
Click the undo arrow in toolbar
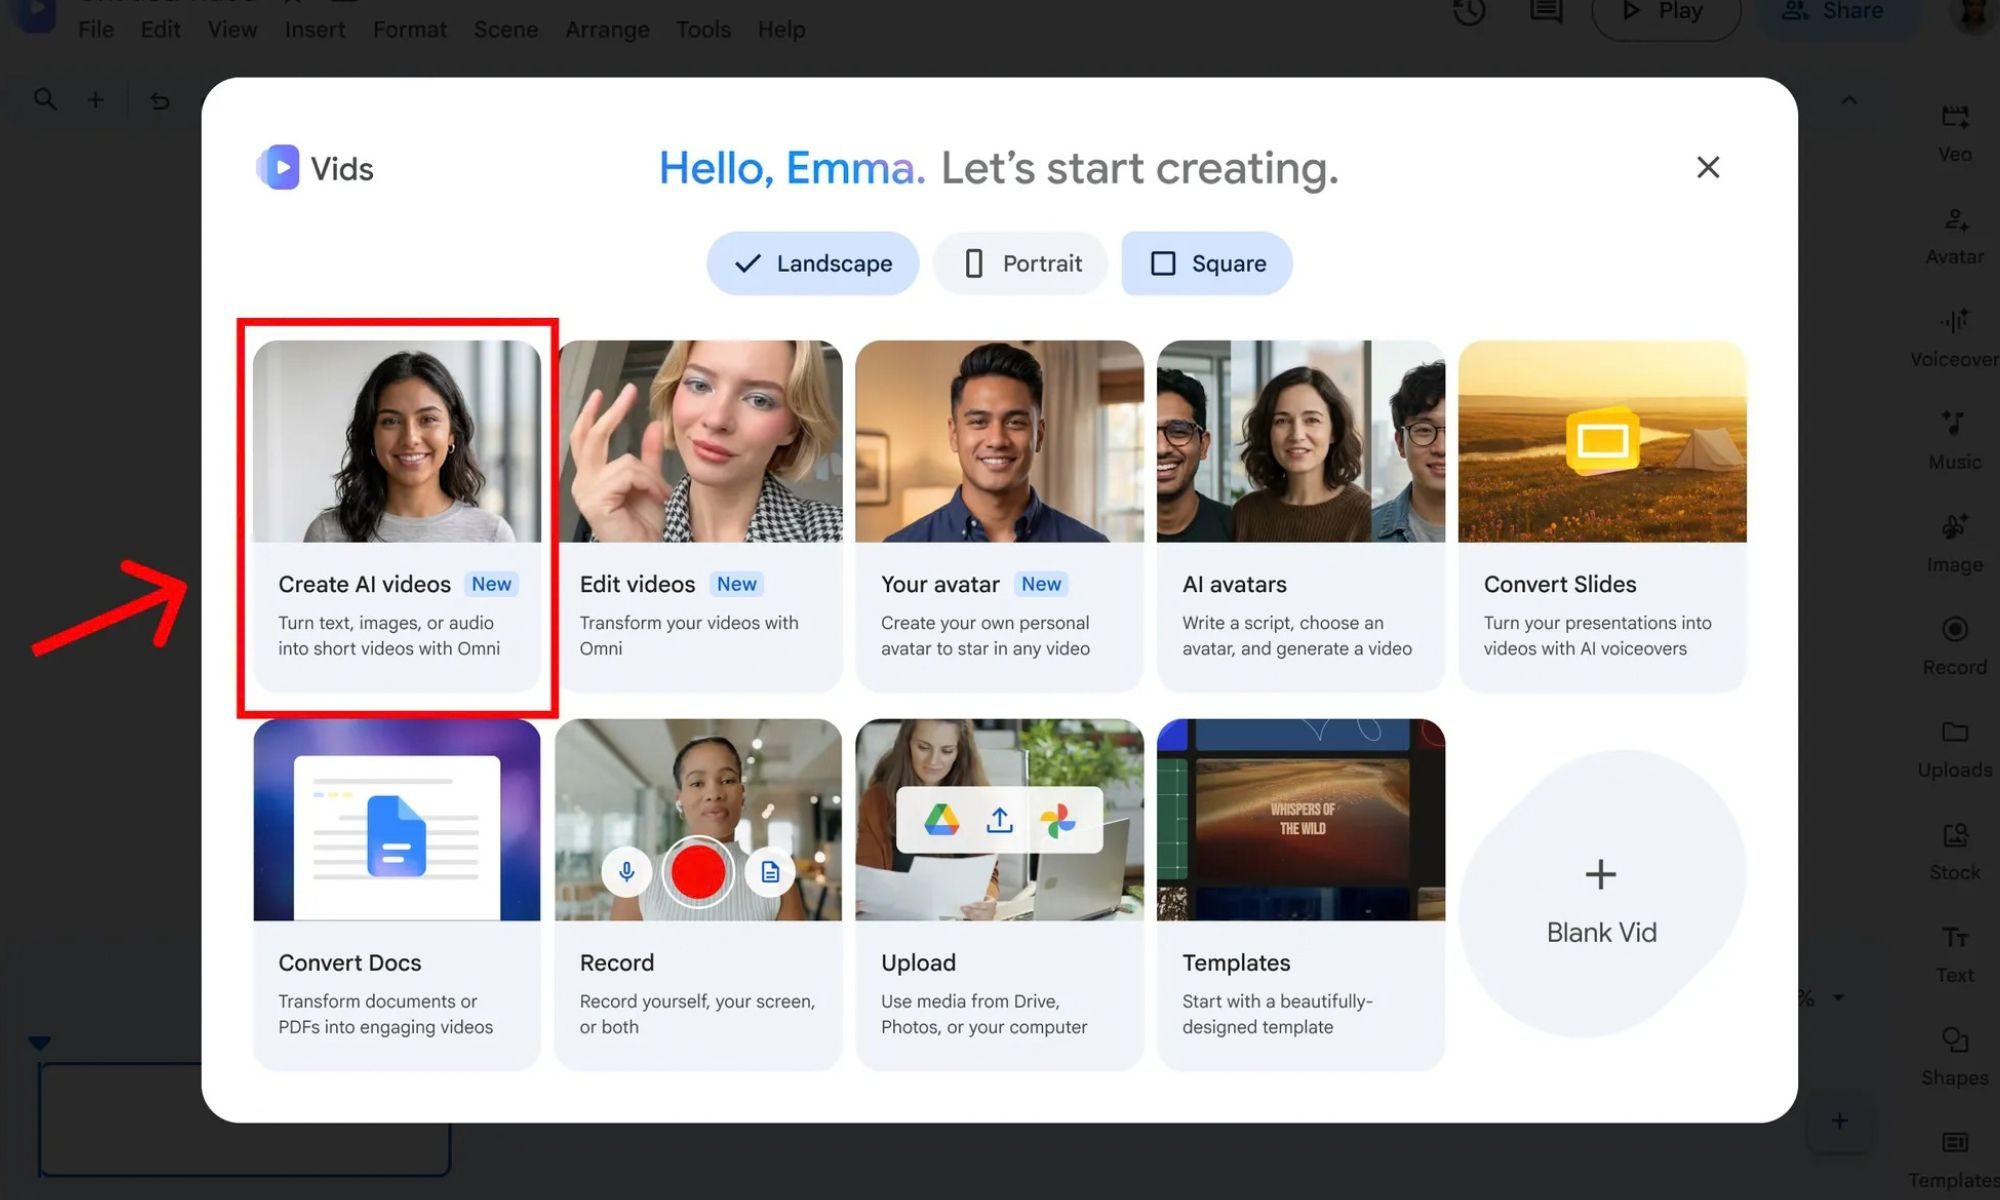click(159, 100)
